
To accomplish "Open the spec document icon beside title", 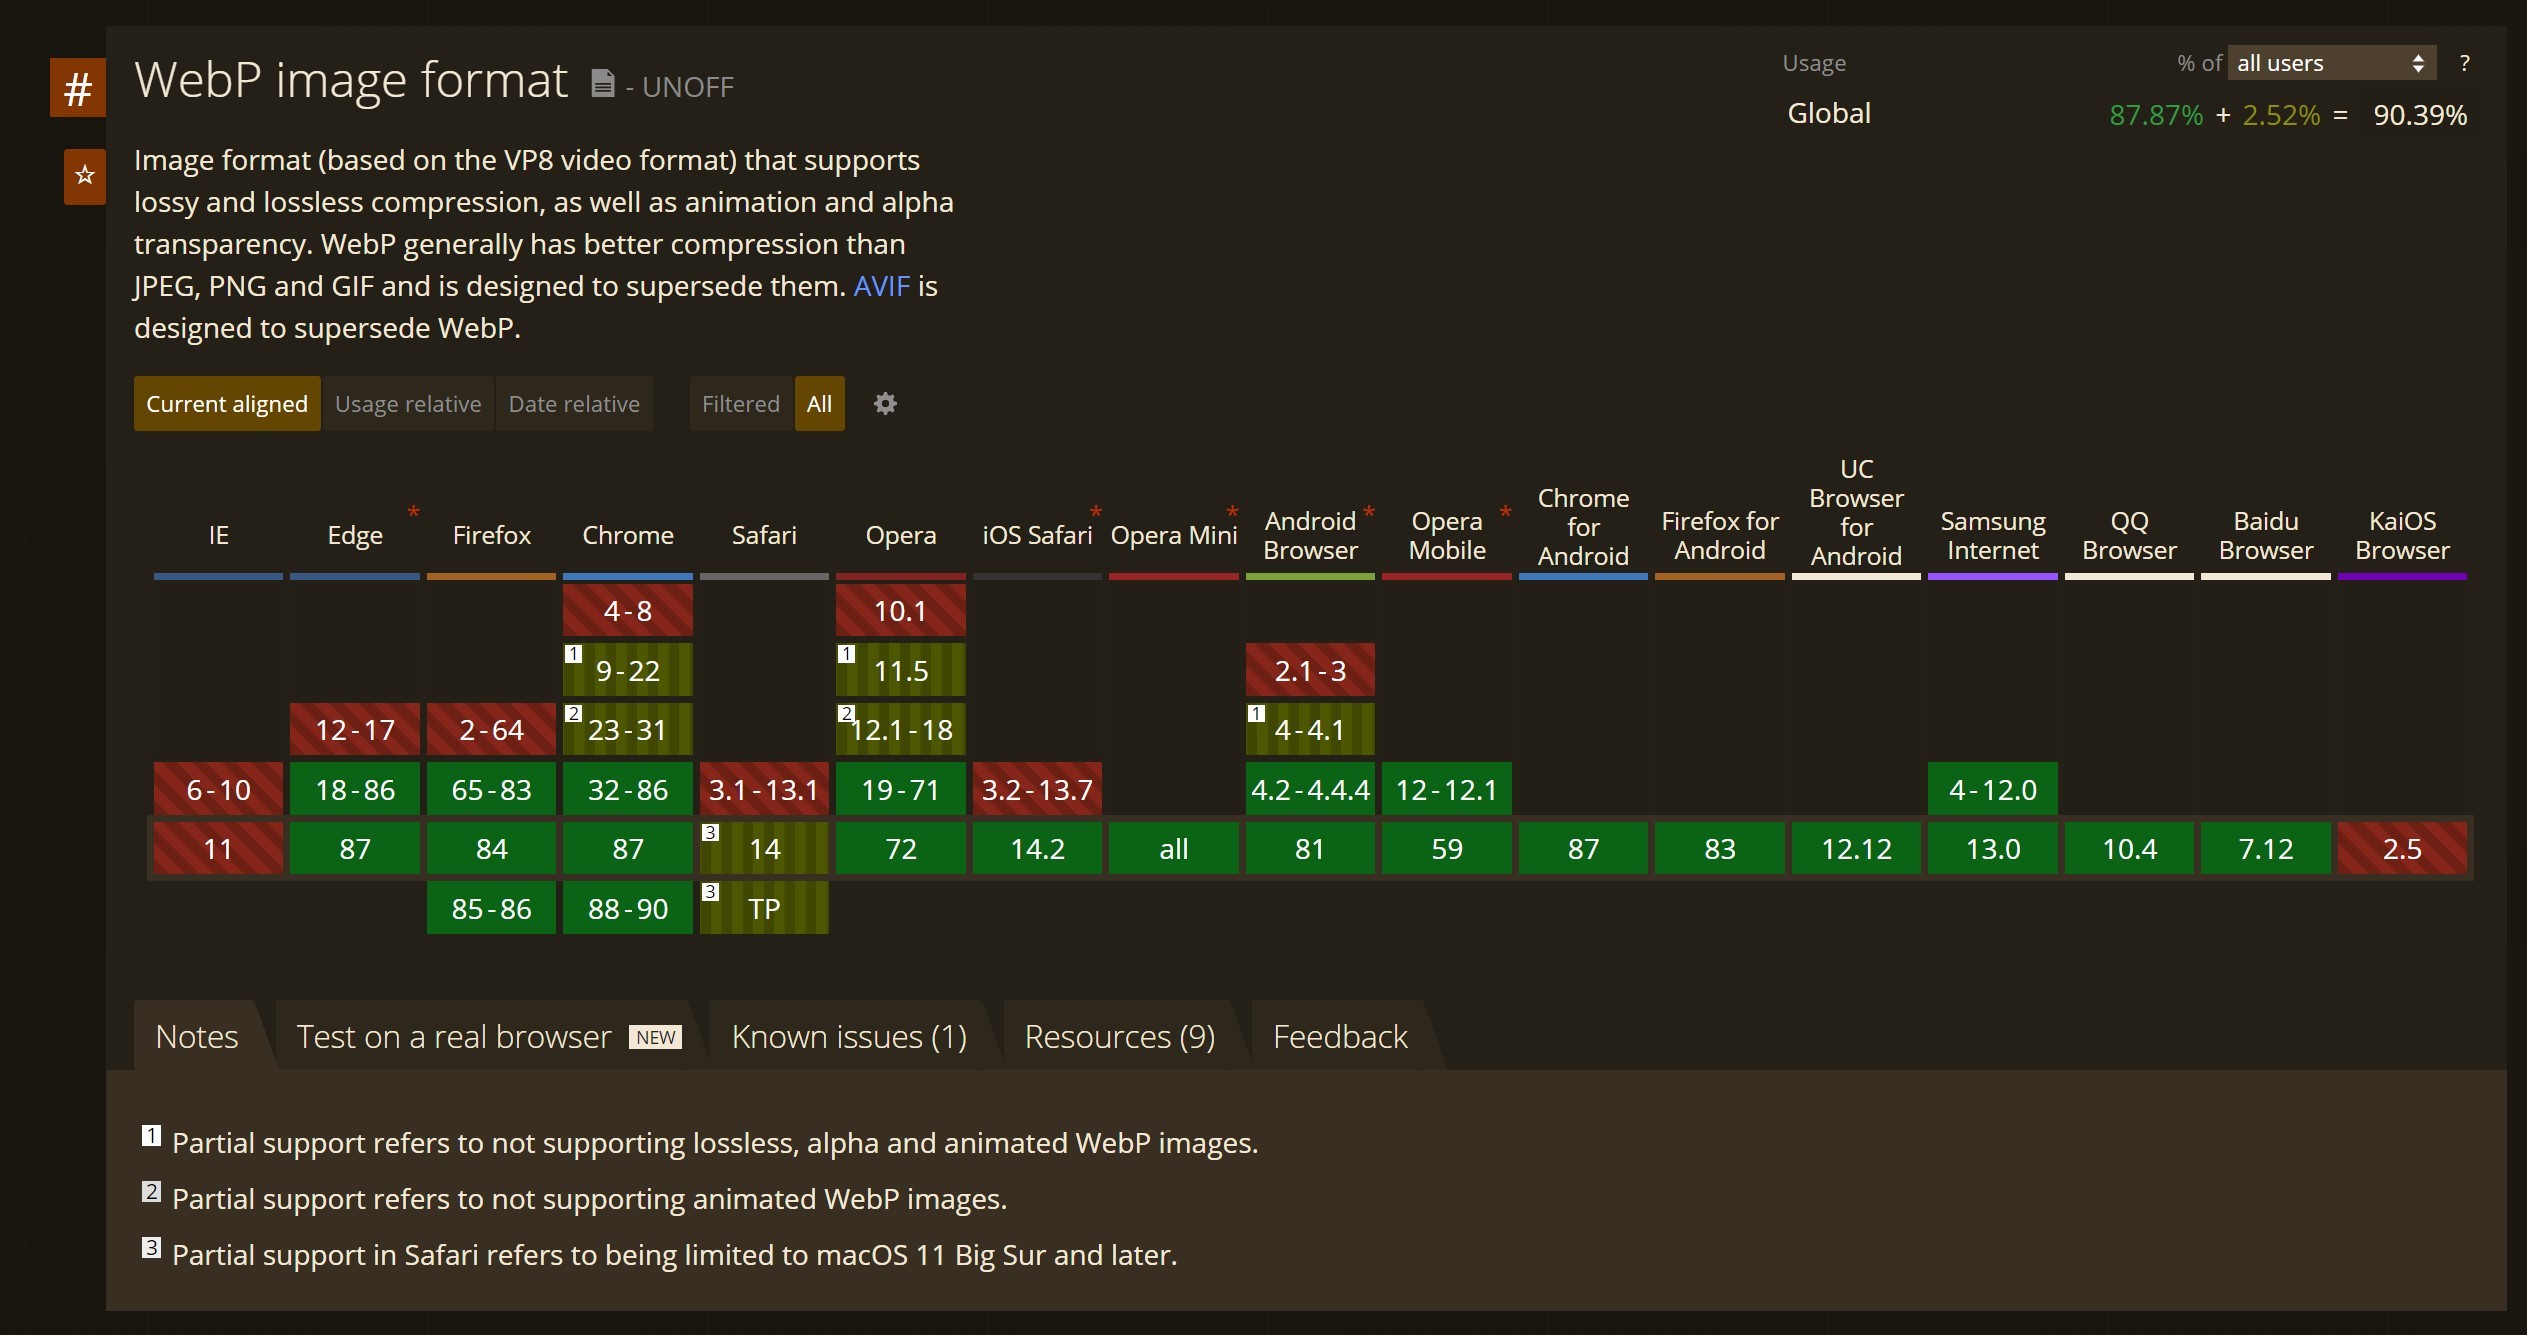I will click(602, 84).
